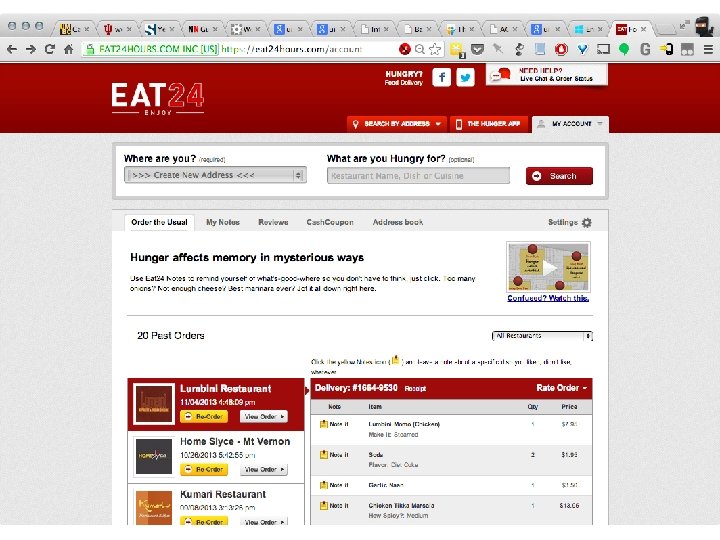The height and width of the screenshot is (540, 720).
Task: Reload the page with the refresh icon
Action: pyautogui.click(x=50, y=49)
